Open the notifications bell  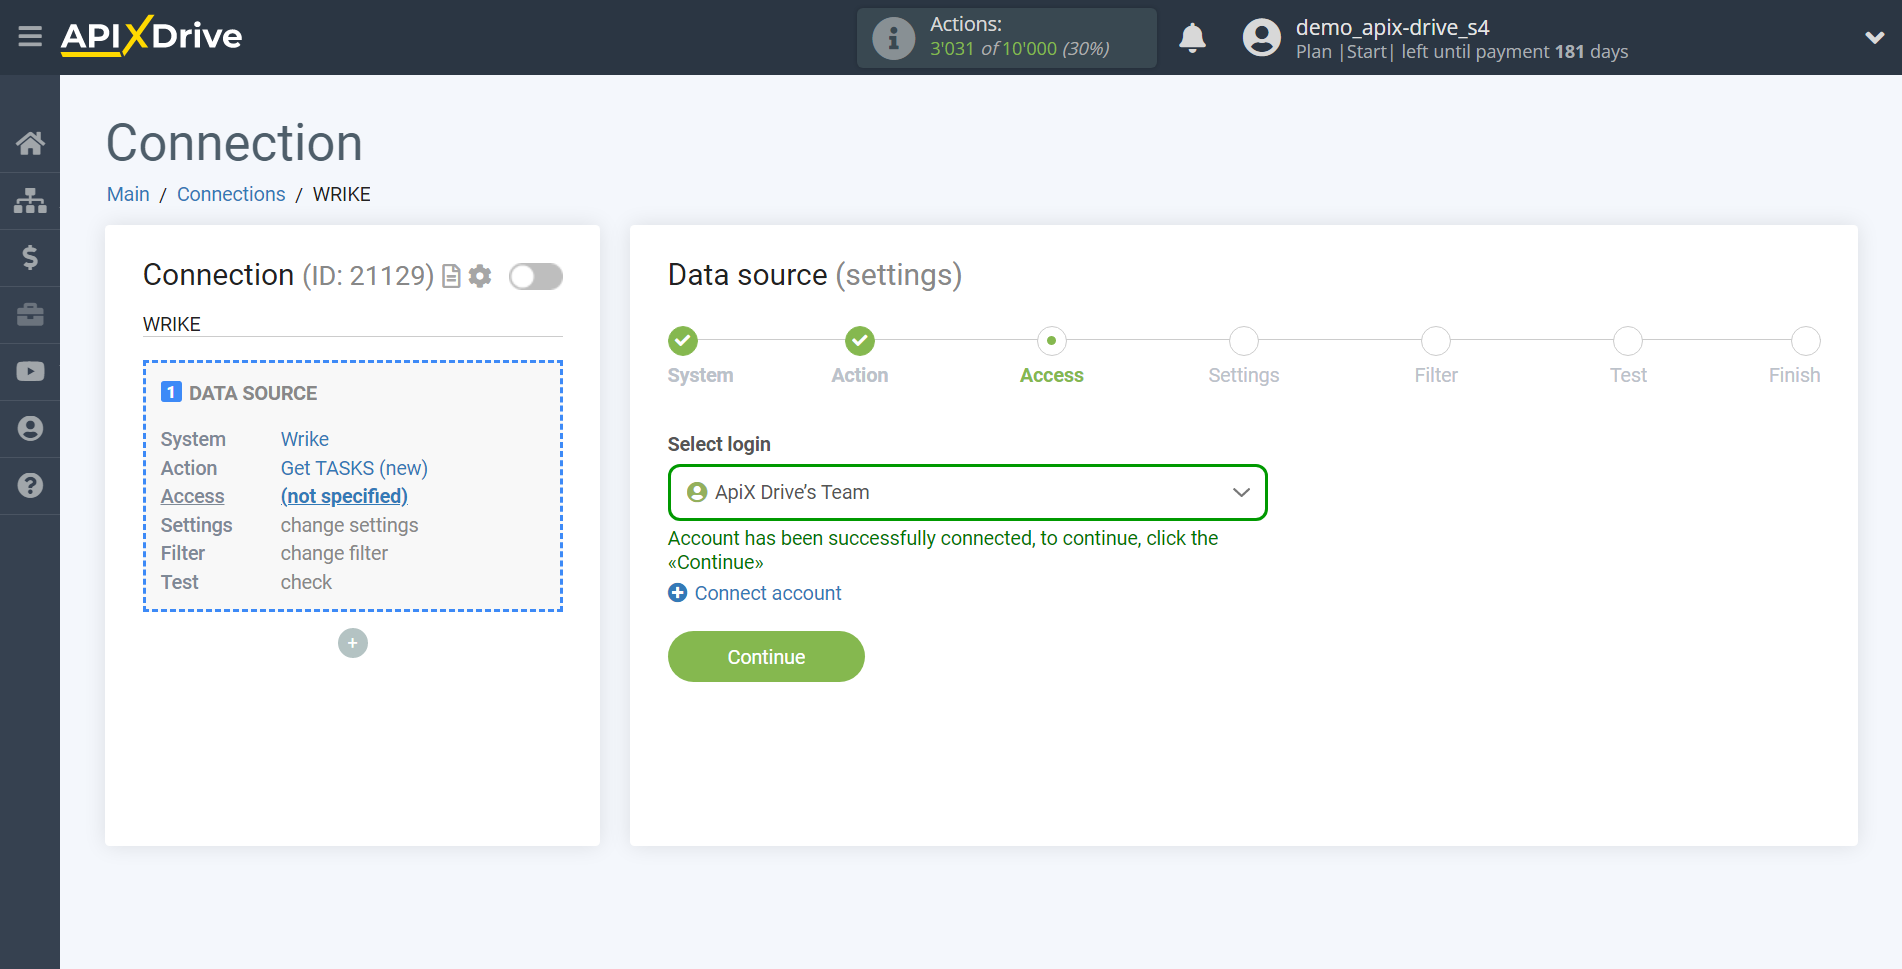[x=1192, y=38]
